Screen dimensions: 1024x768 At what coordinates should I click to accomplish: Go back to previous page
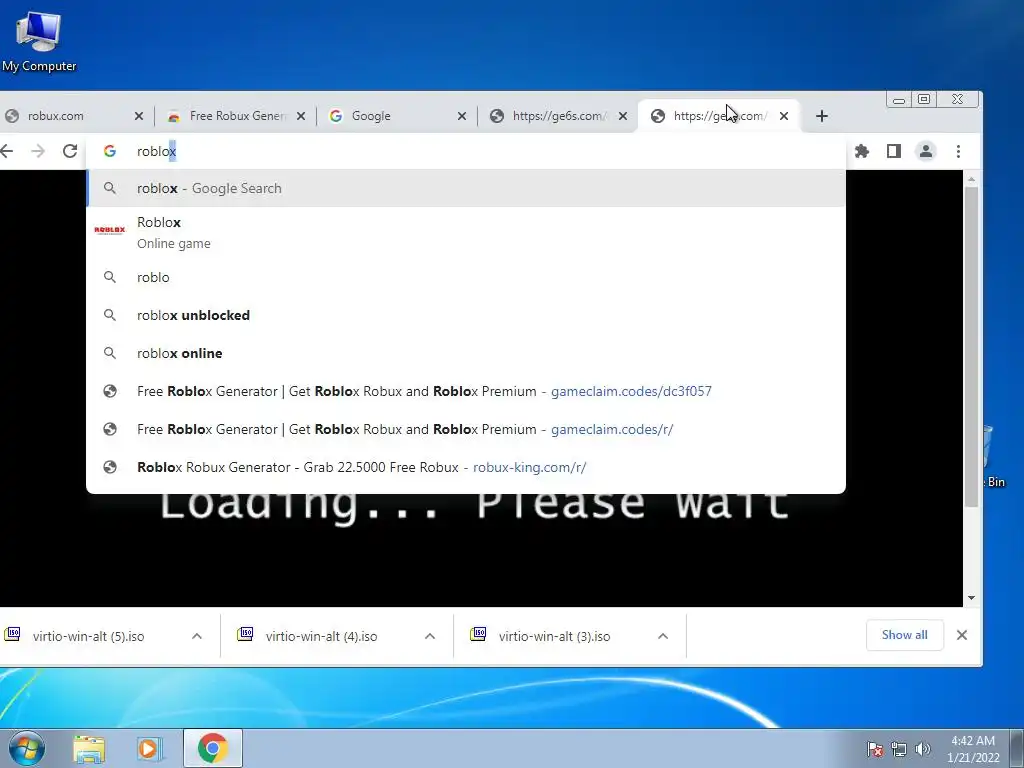tap(7, 151)
